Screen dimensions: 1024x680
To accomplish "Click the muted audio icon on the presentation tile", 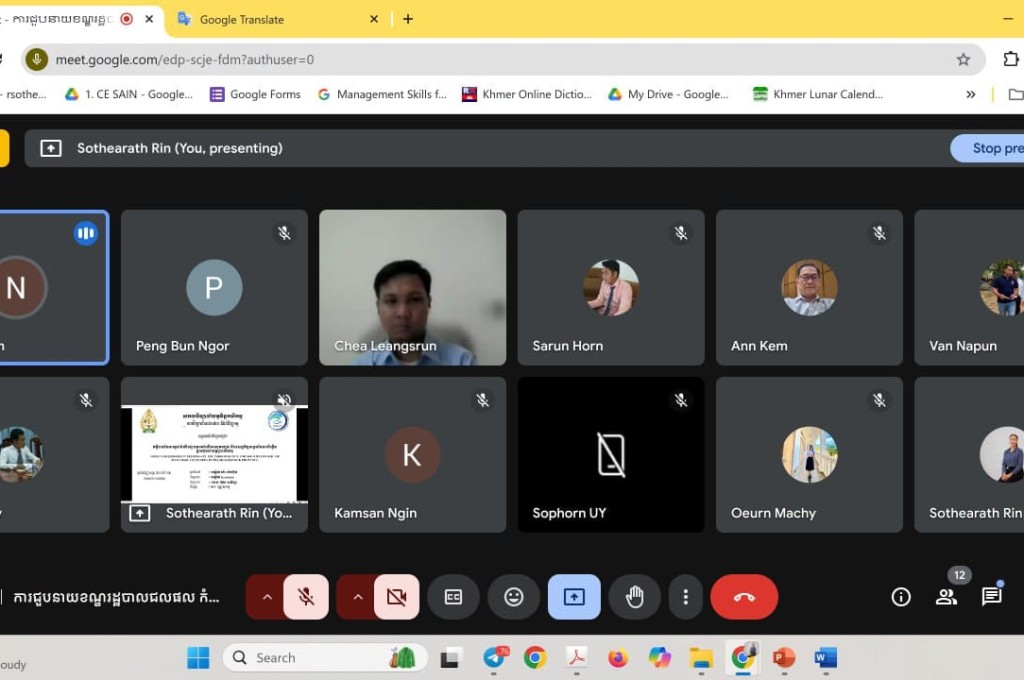I will [284, 400].
